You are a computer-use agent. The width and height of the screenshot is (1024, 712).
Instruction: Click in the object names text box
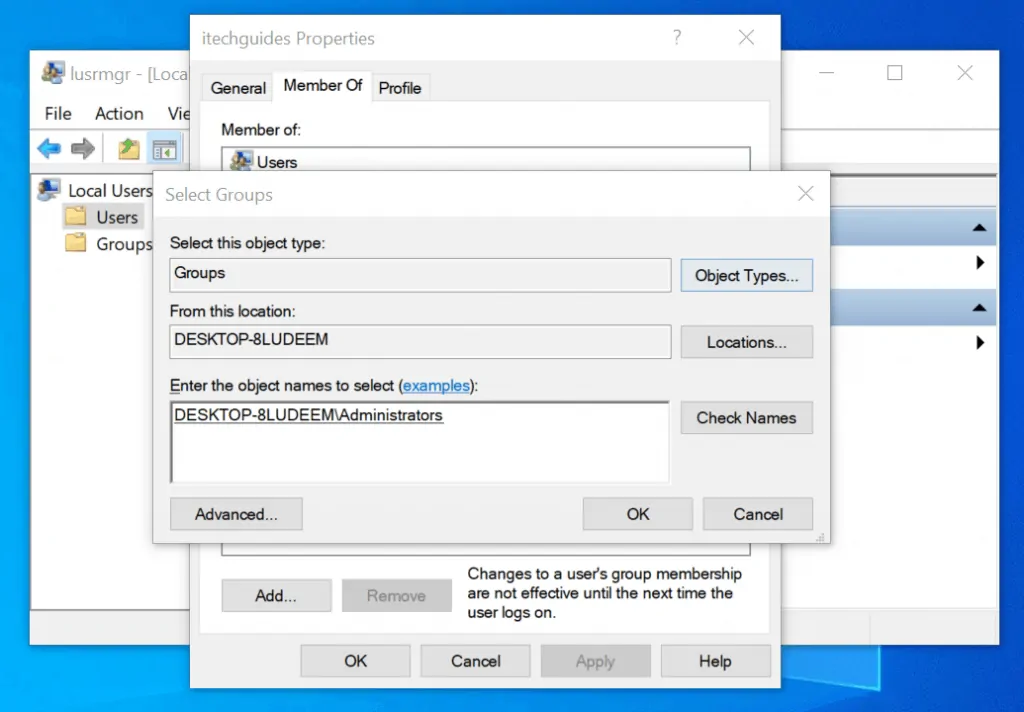click(x=420, y=445)
